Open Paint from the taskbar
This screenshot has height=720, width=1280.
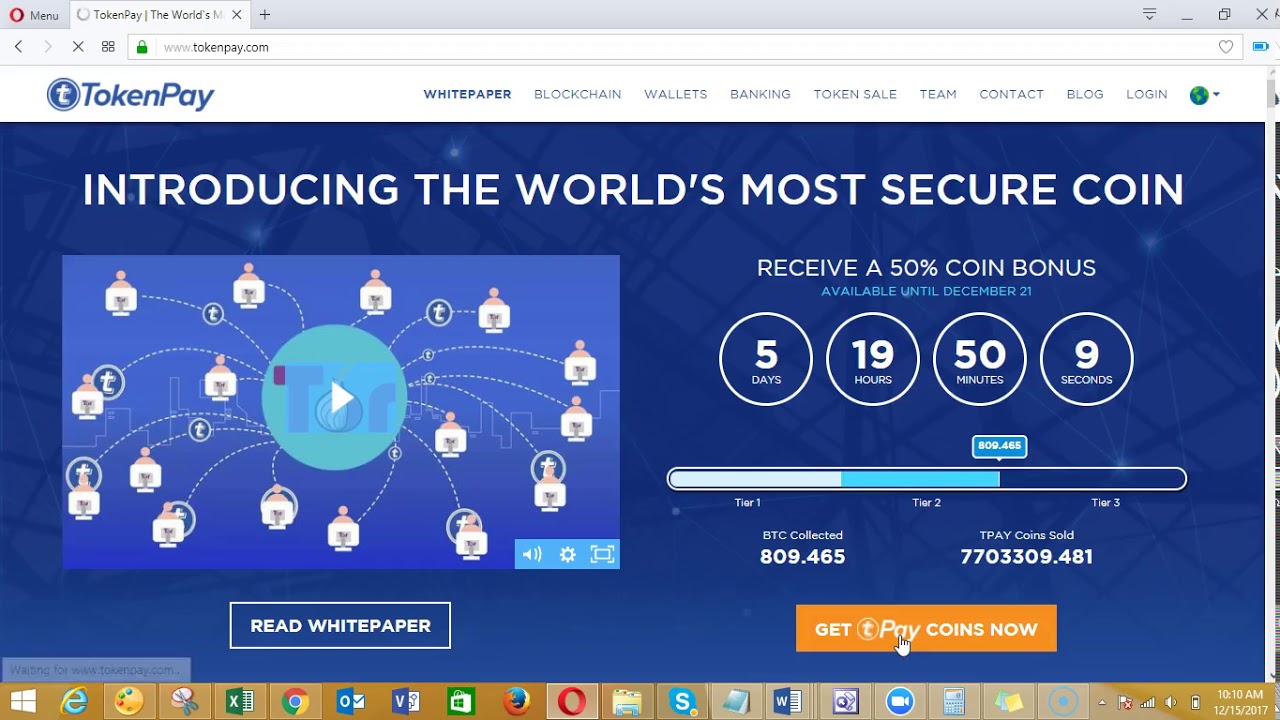click(130, 702)
